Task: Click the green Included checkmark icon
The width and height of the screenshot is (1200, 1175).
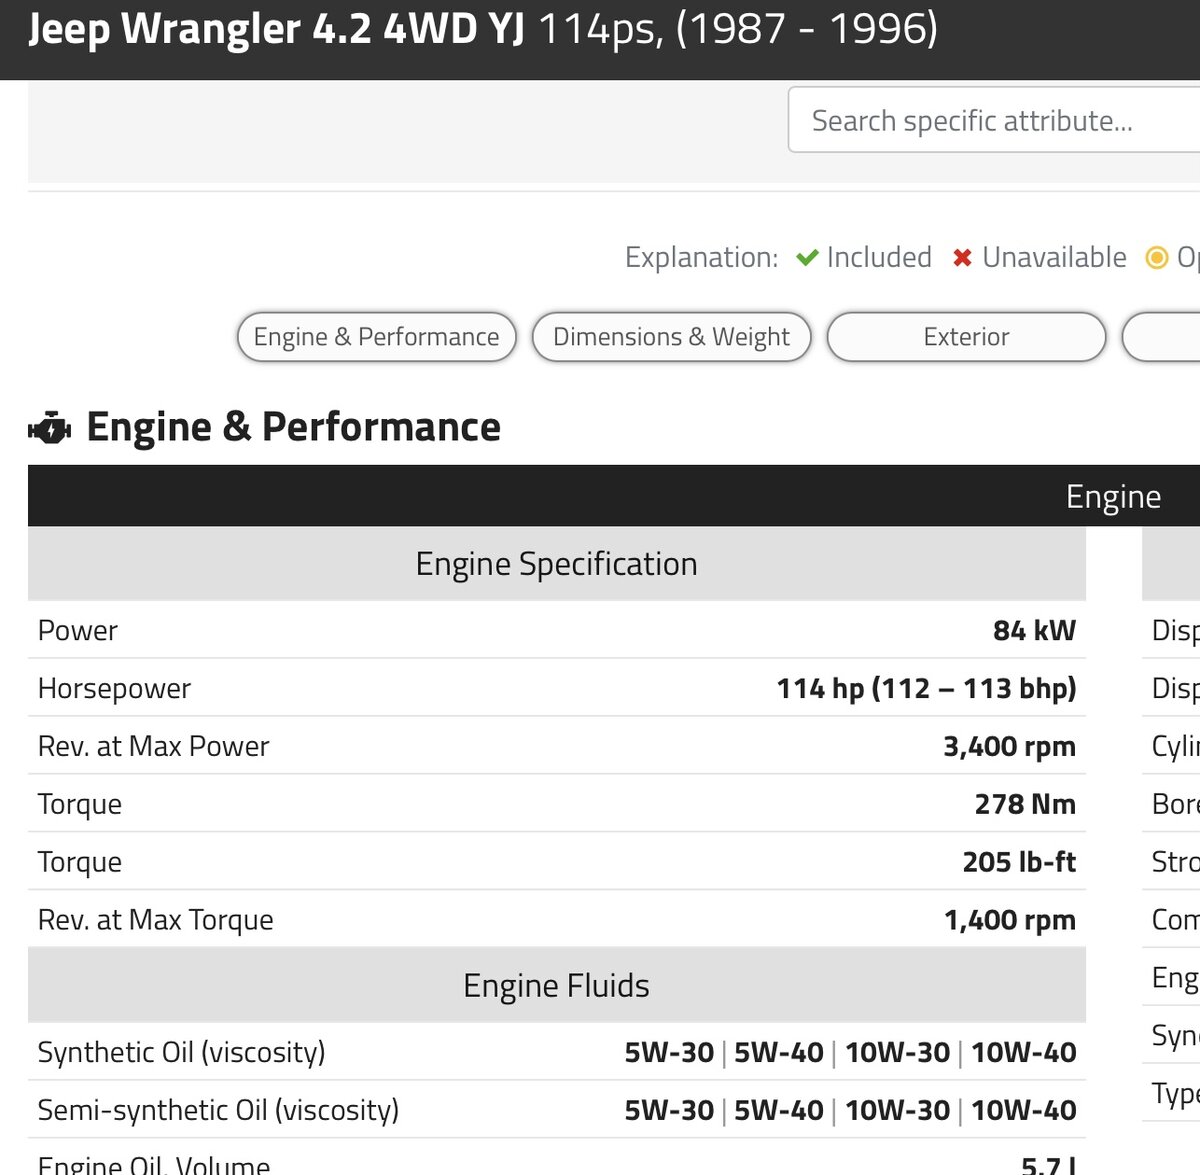Action: point(807,258)
